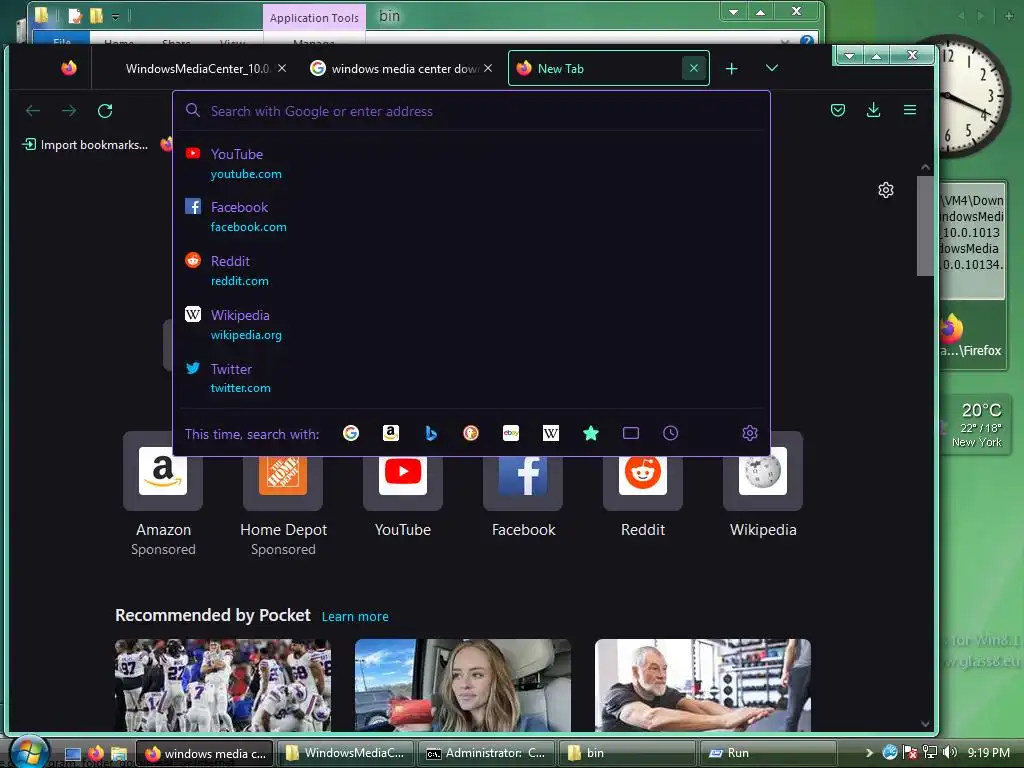The width and height of the screenshot is (1024, 768).
Task: Go back using the back arrow
Action: [33, 110]
